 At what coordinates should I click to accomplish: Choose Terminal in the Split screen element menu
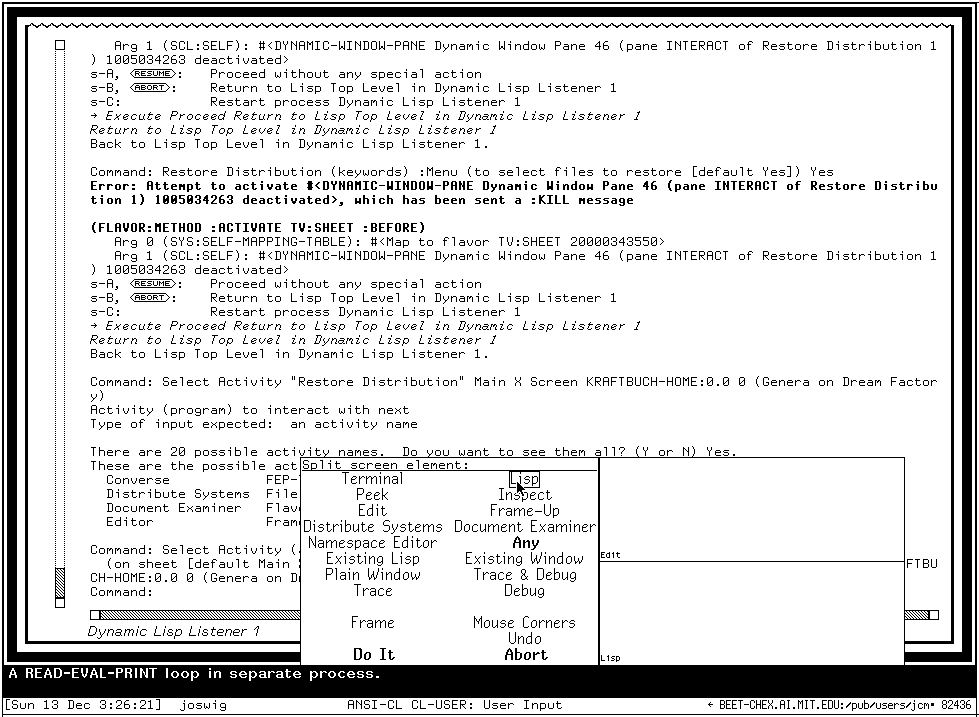373,479
